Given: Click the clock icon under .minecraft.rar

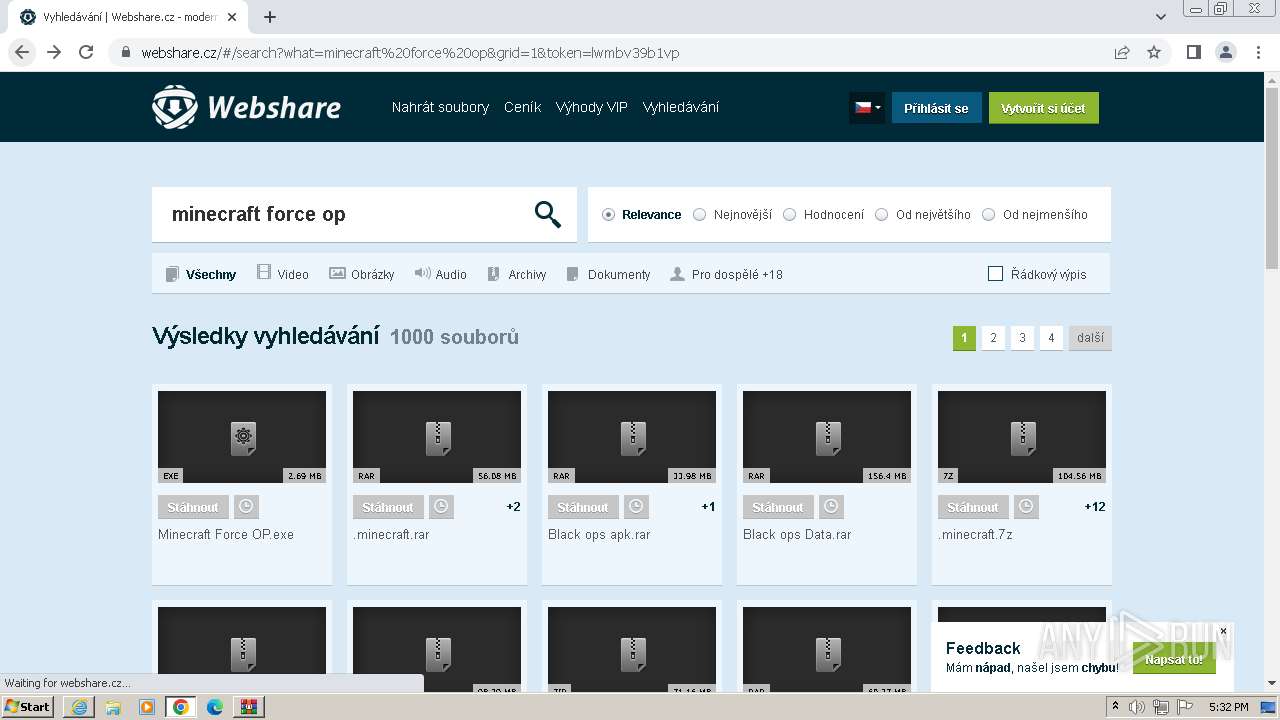Looking at the screenshot, I should tap(441, 507).
